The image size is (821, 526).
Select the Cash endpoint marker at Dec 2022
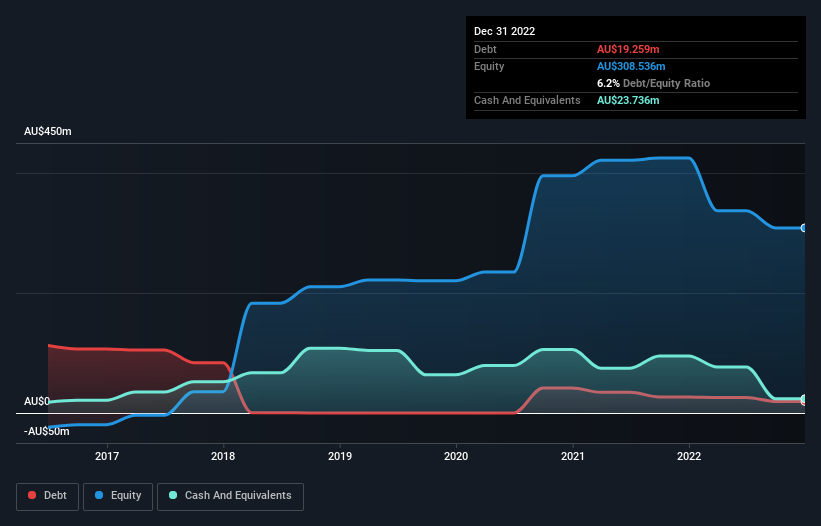[x=804, y=399]
